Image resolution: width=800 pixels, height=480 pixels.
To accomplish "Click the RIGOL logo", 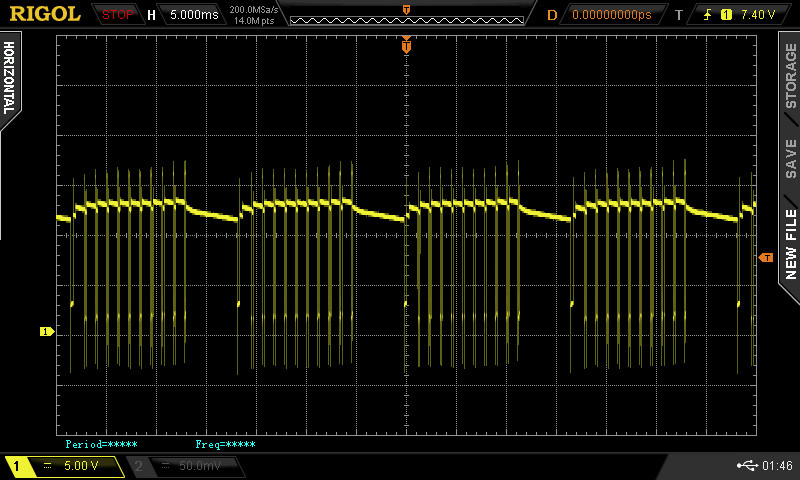I will tap(45, 14).
